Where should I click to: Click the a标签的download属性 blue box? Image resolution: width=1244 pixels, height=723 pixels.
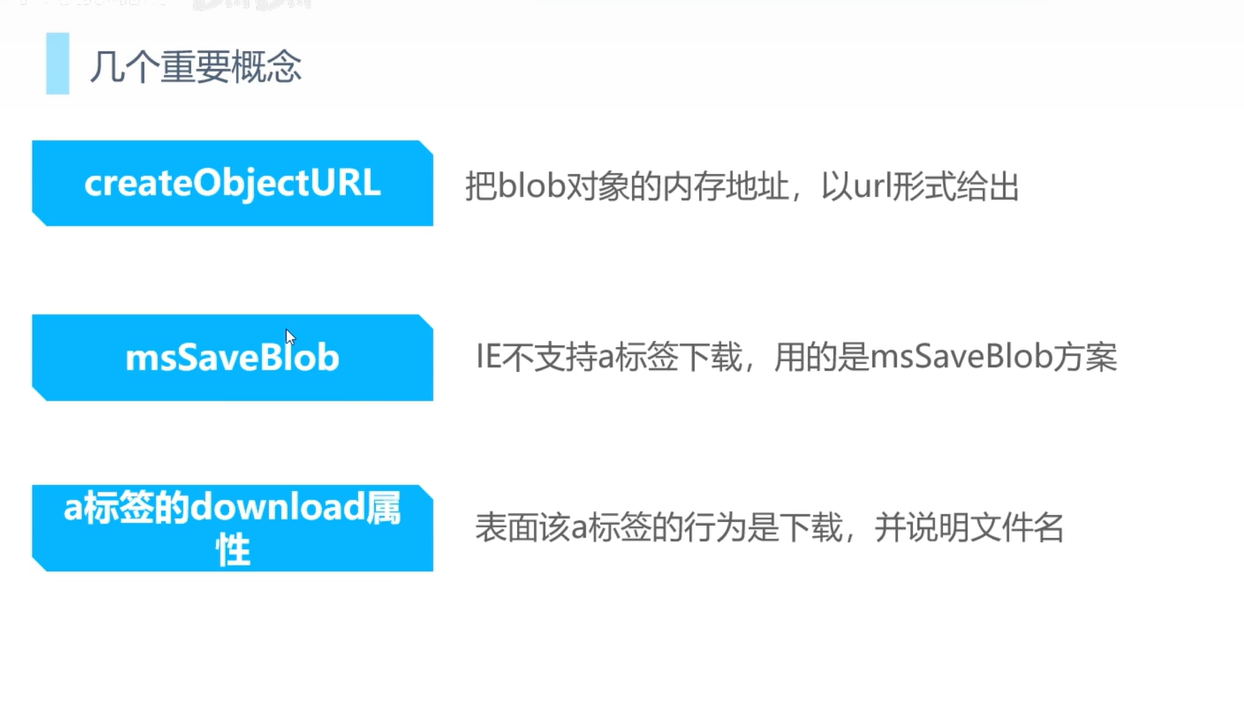(x=232, y=528)
